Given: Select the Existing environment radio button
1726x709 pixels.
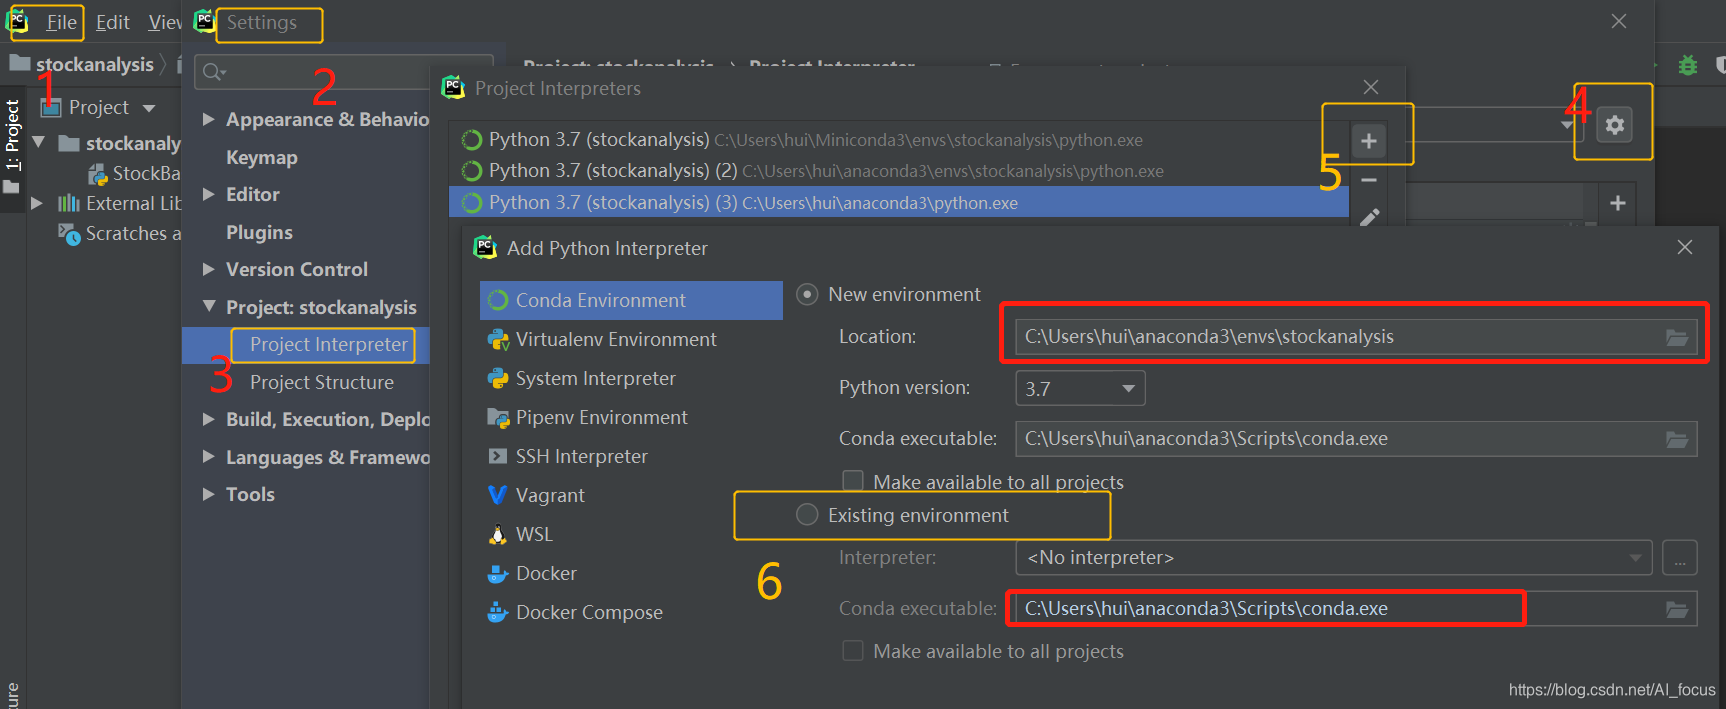Looking at the screenshot, I should (807, 515).
